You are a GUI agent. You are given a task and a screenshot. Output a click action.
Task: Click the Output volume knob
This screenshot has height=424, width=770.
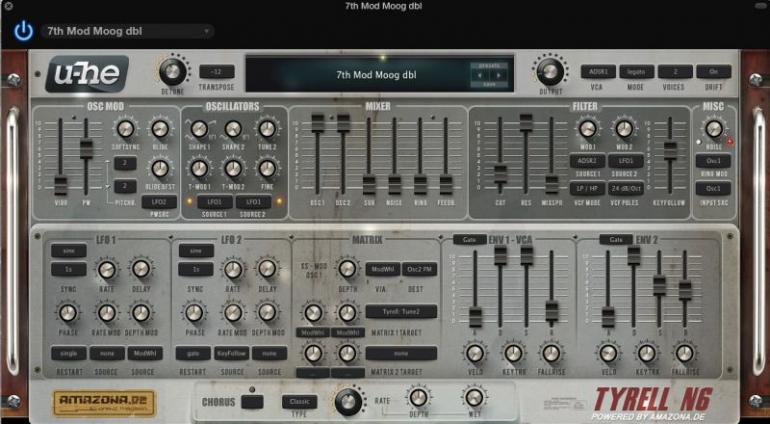tap(550, 72)
